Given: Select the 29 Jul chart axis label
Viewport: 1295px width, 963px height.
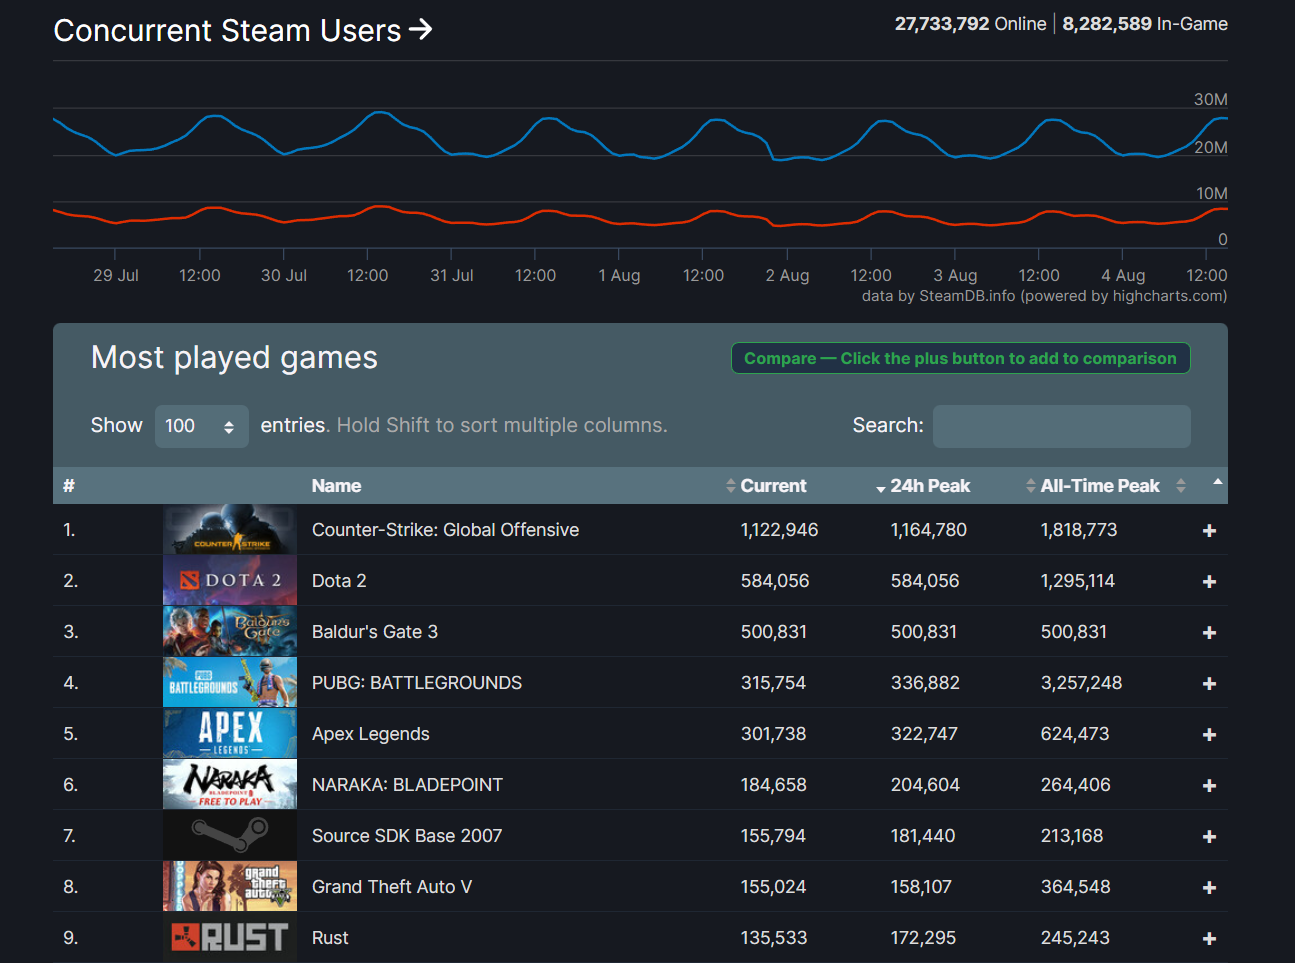Looking at the screenshot, I should [116, 275].
